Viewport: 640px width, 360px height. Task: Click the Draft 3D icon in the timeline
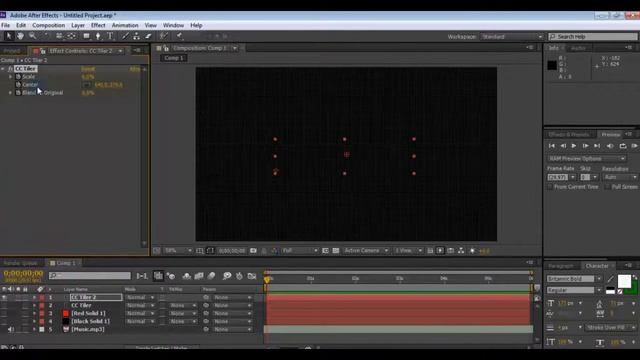tap(171, 276)
